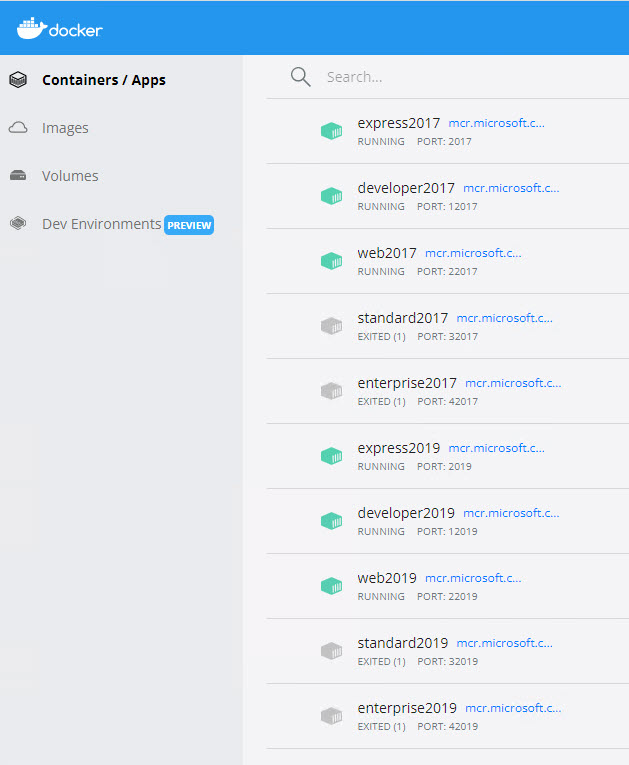The height and width of the screenshot is (765, 629).
Task: Click PORT: 42019 text
Action: 447,726
